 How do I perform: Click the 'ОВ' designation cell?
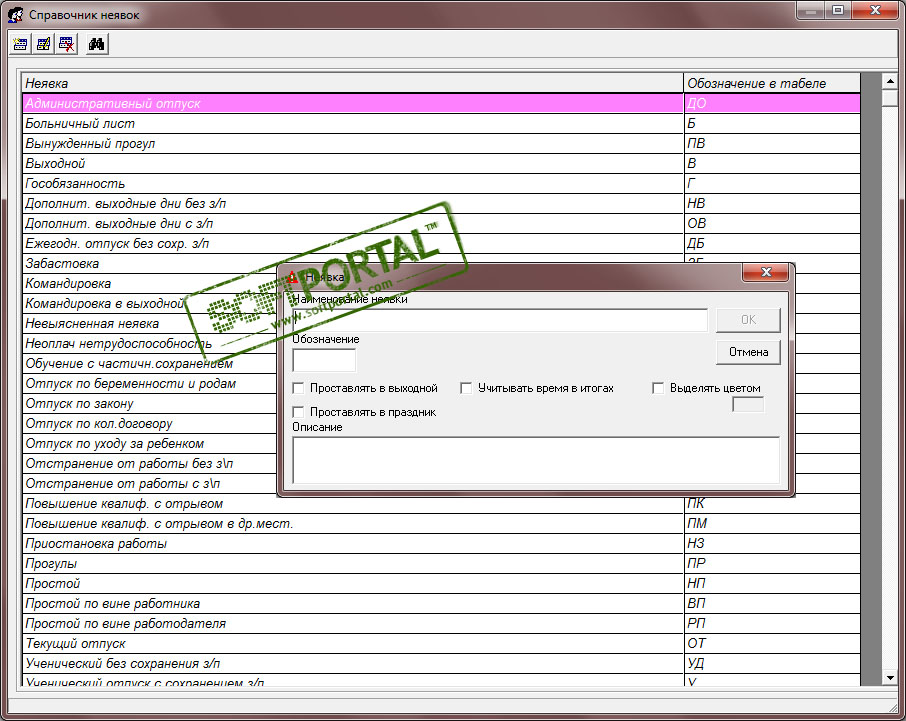click(772, 224)
